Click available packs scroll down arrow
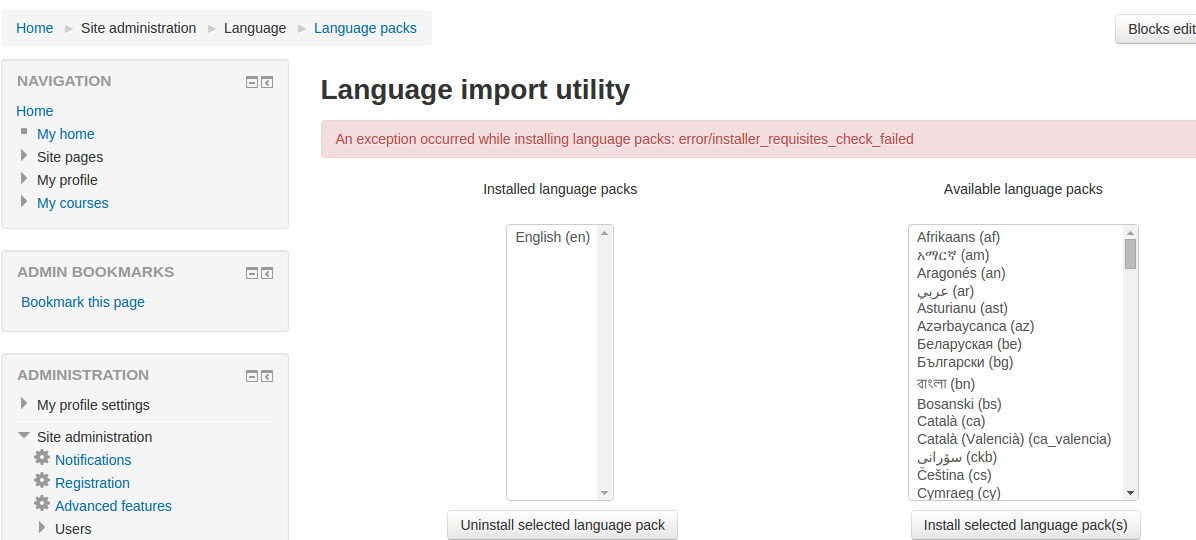1196x540 pixels. [x=1130, y=493]
